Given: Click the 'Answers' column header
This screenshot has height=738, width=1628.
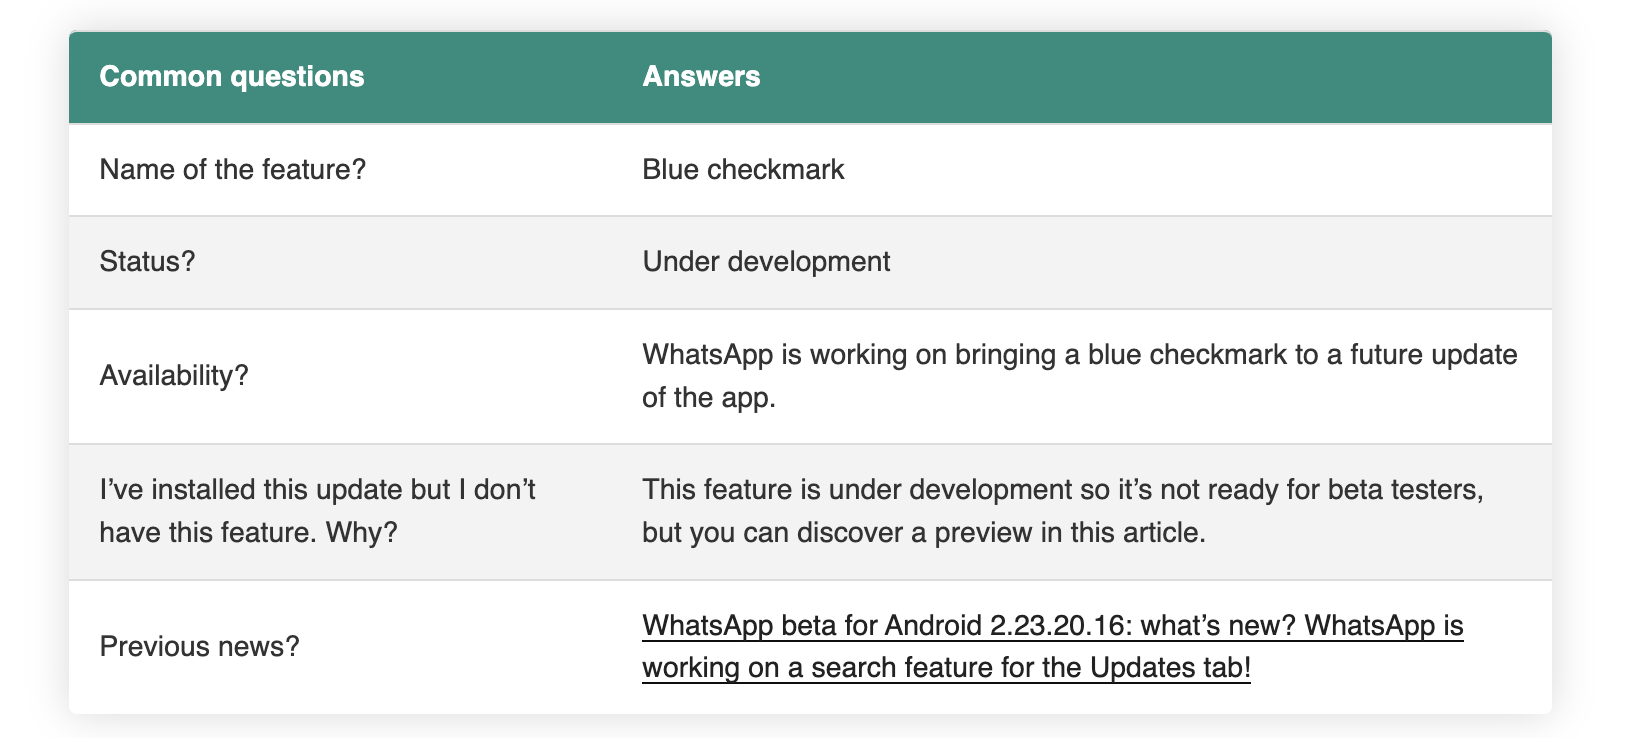Looking at the screenshot, I should 701,77.
